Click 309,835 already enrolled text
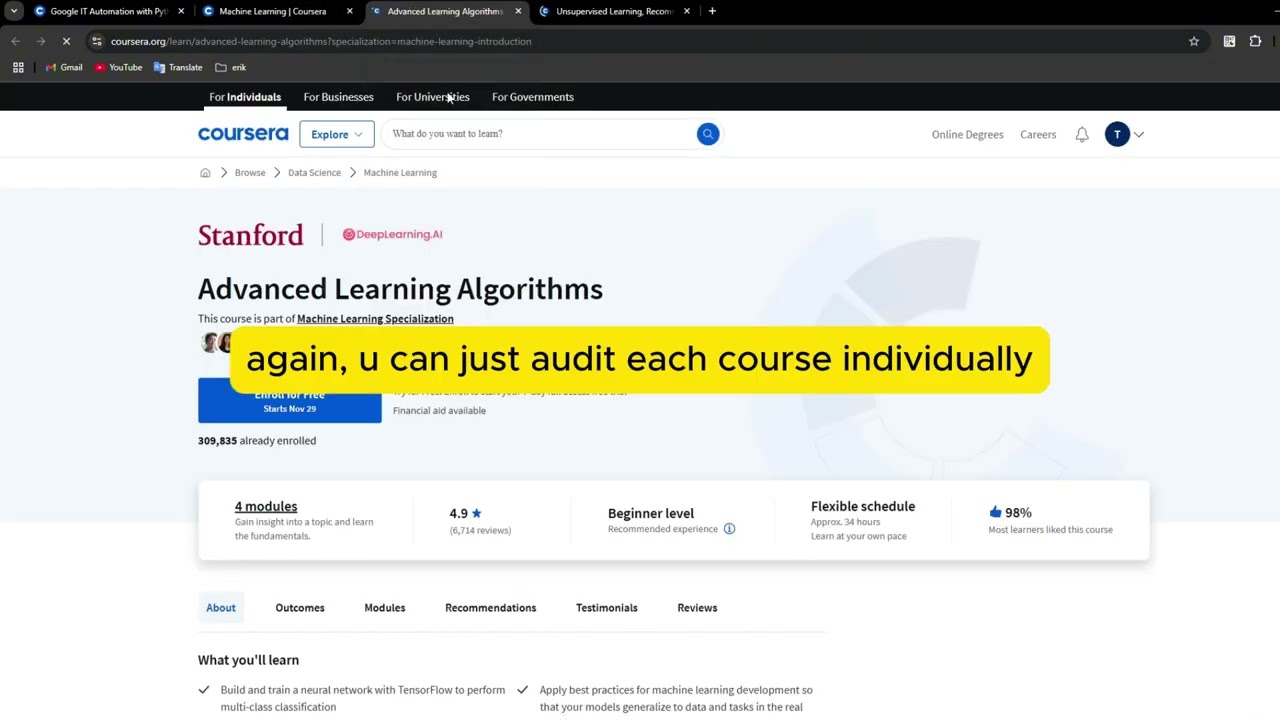 click(257, 441)
